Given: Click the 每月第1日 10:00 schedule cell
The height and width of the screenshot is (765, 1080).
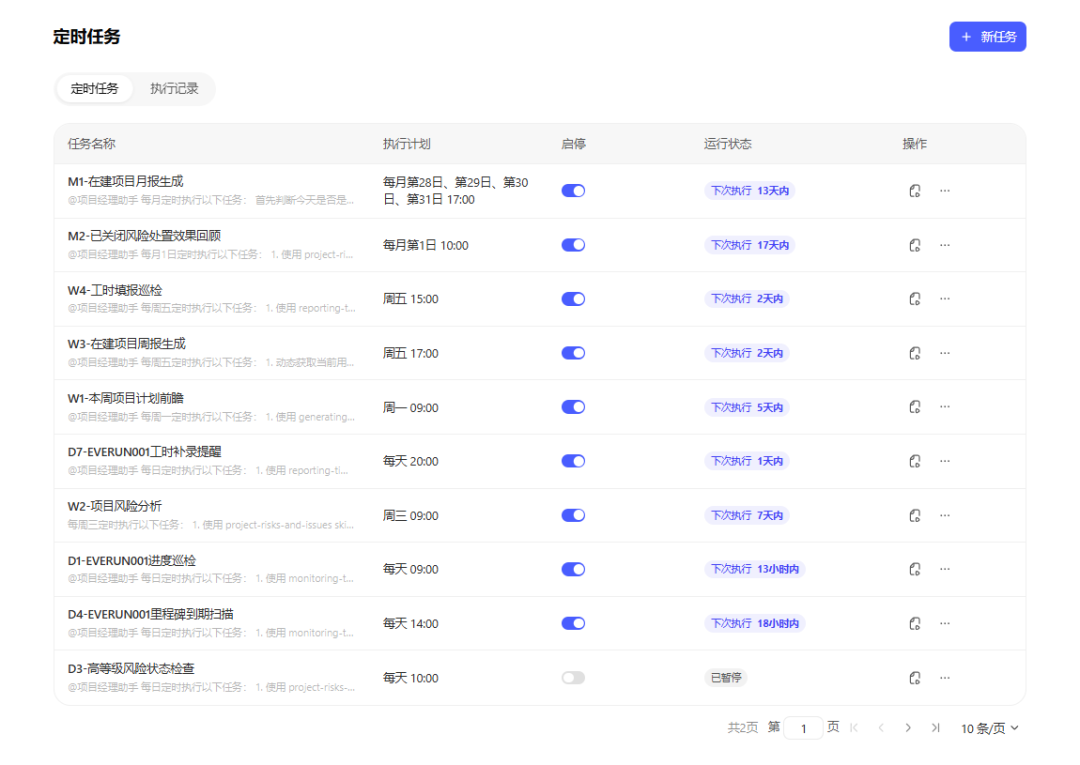Looking at the screenshot, I should pos(426,245).
